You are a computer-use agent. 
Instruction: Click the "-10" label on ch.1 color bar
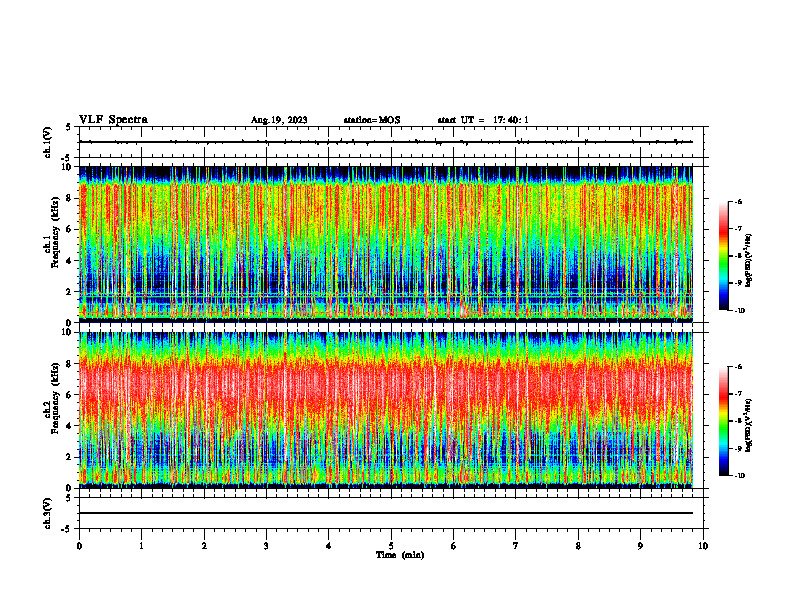point(740,310)
